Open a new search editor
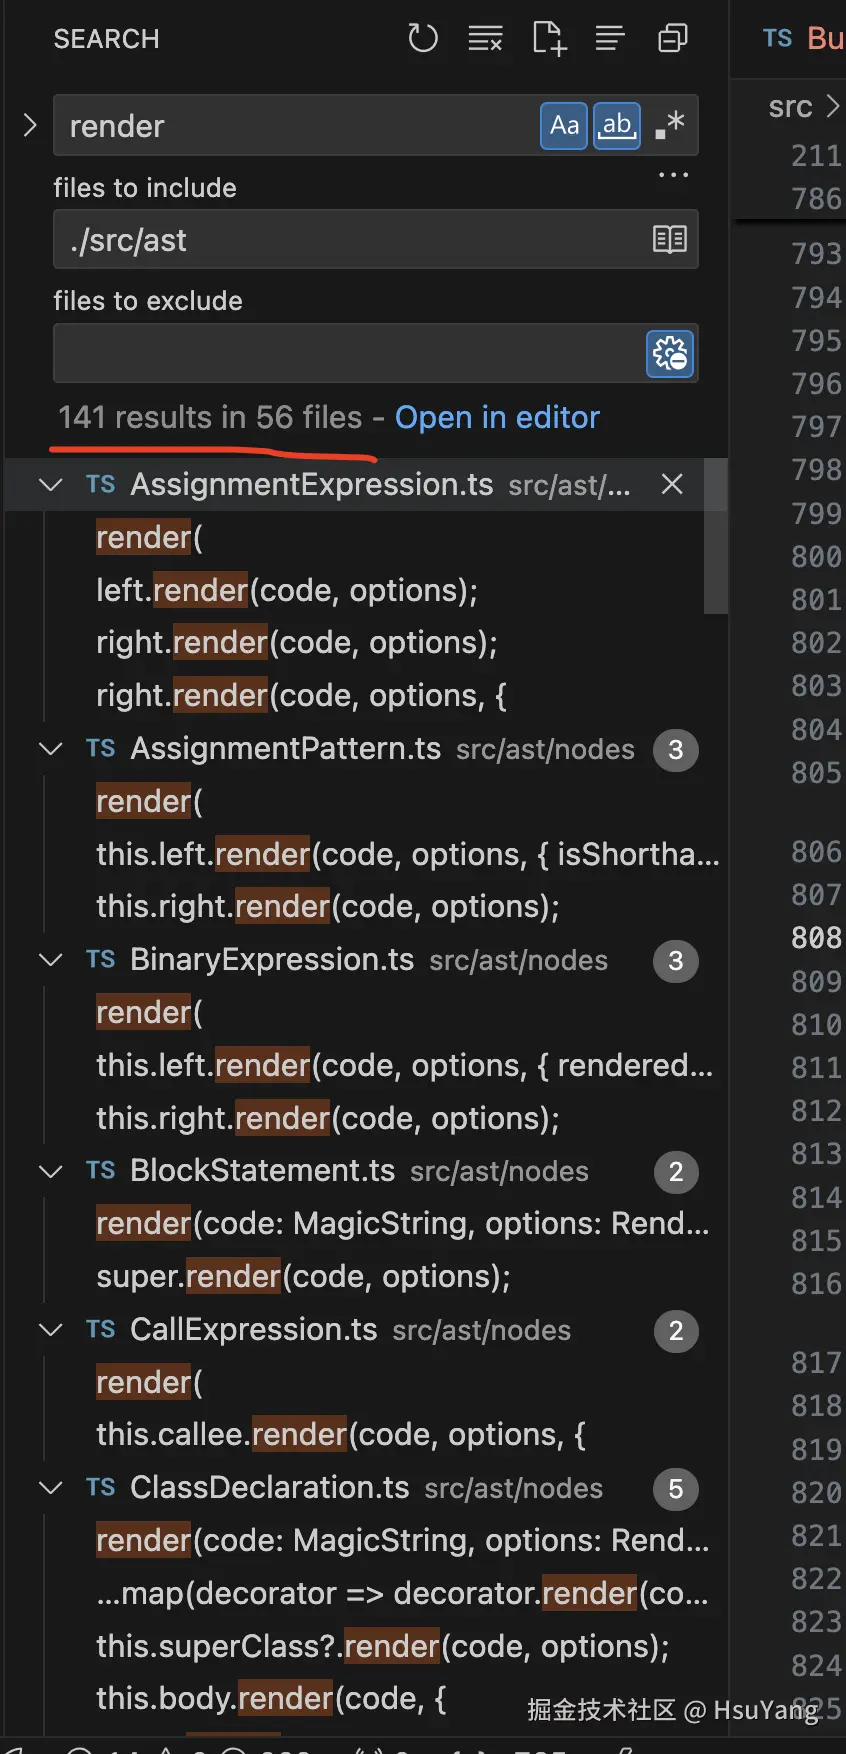846x1754 pixels. click(548, 39)
